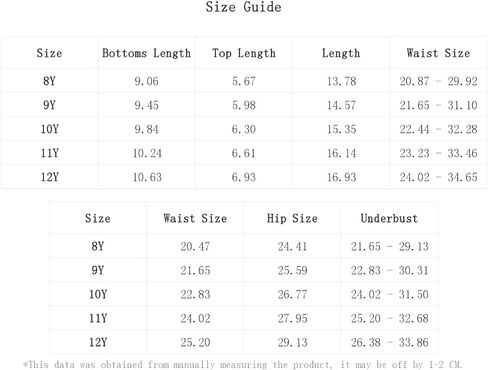Select waist range 23.23 - 33.46
The width and height of the screenshot is (488, 370).
[439, 153]
